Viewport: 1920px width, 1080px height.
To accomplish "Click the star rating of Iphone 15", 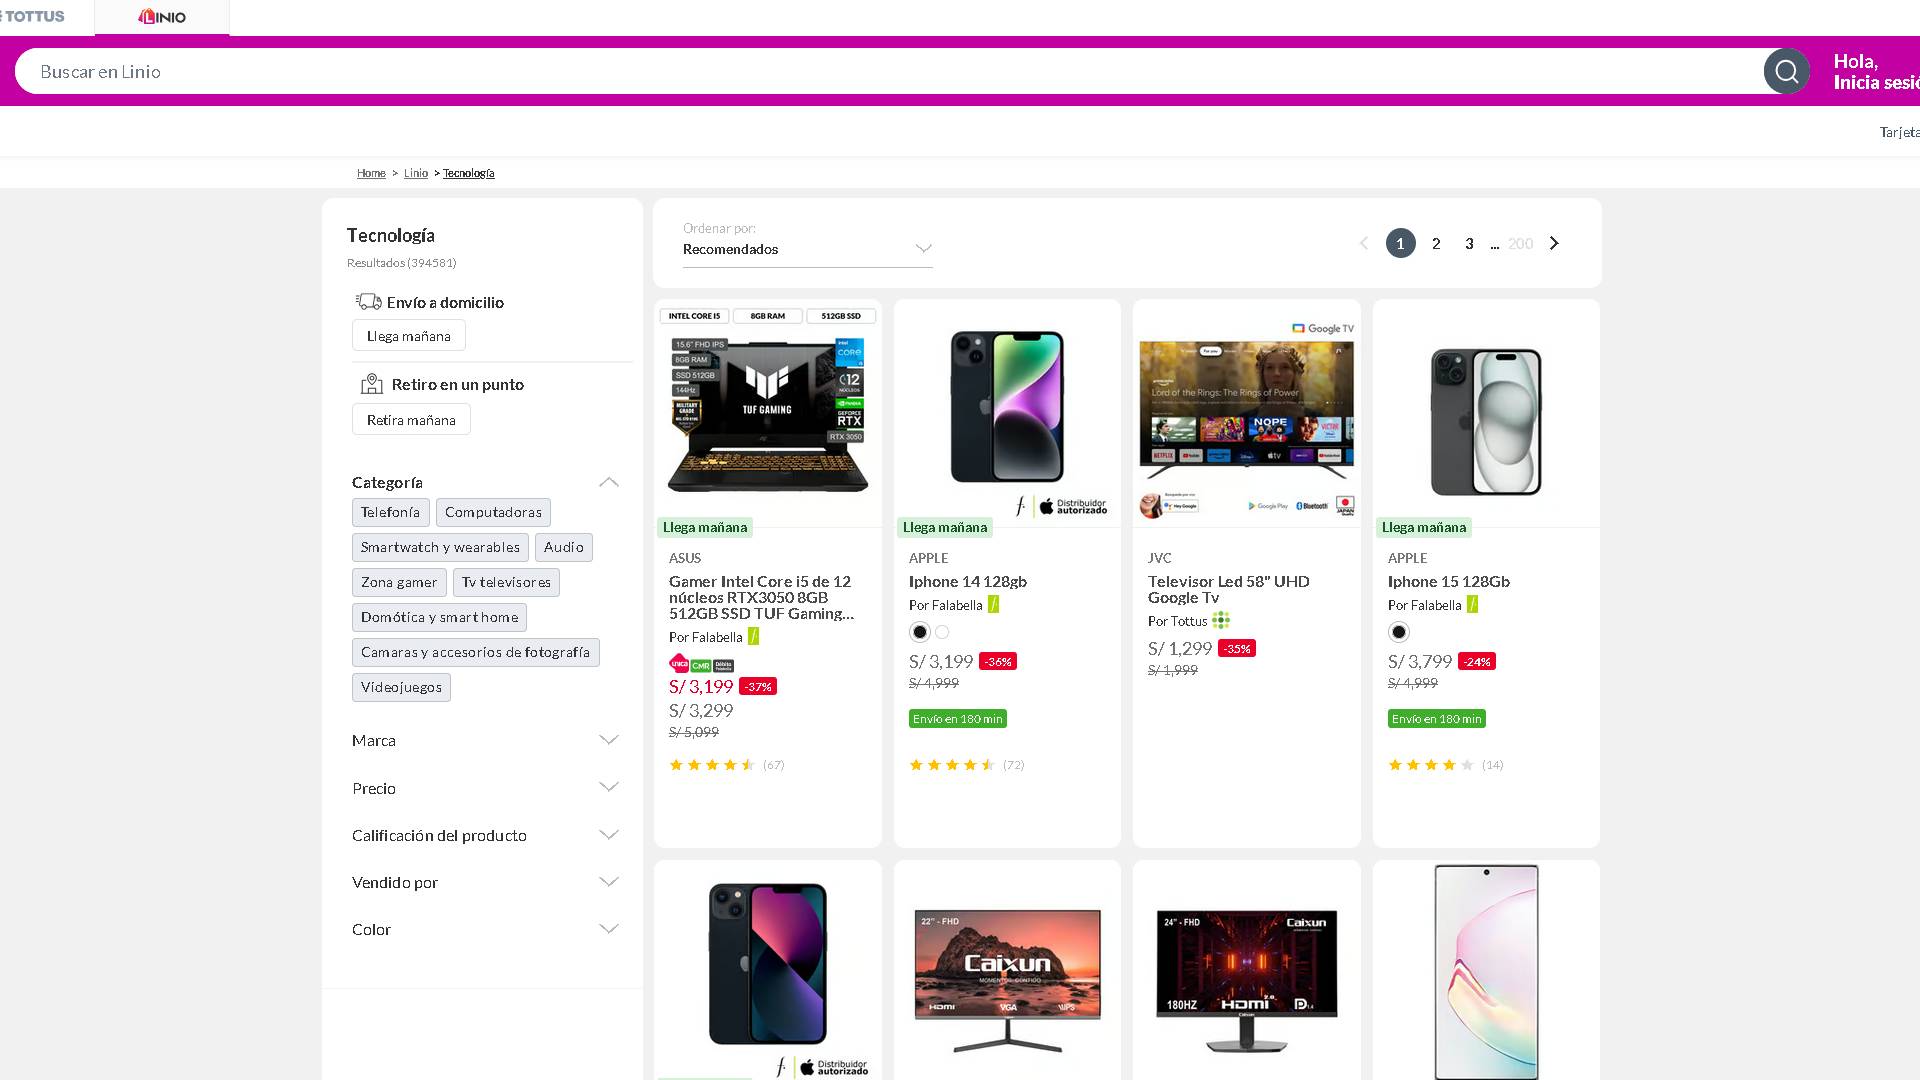I will click(x=1431, y=765).
